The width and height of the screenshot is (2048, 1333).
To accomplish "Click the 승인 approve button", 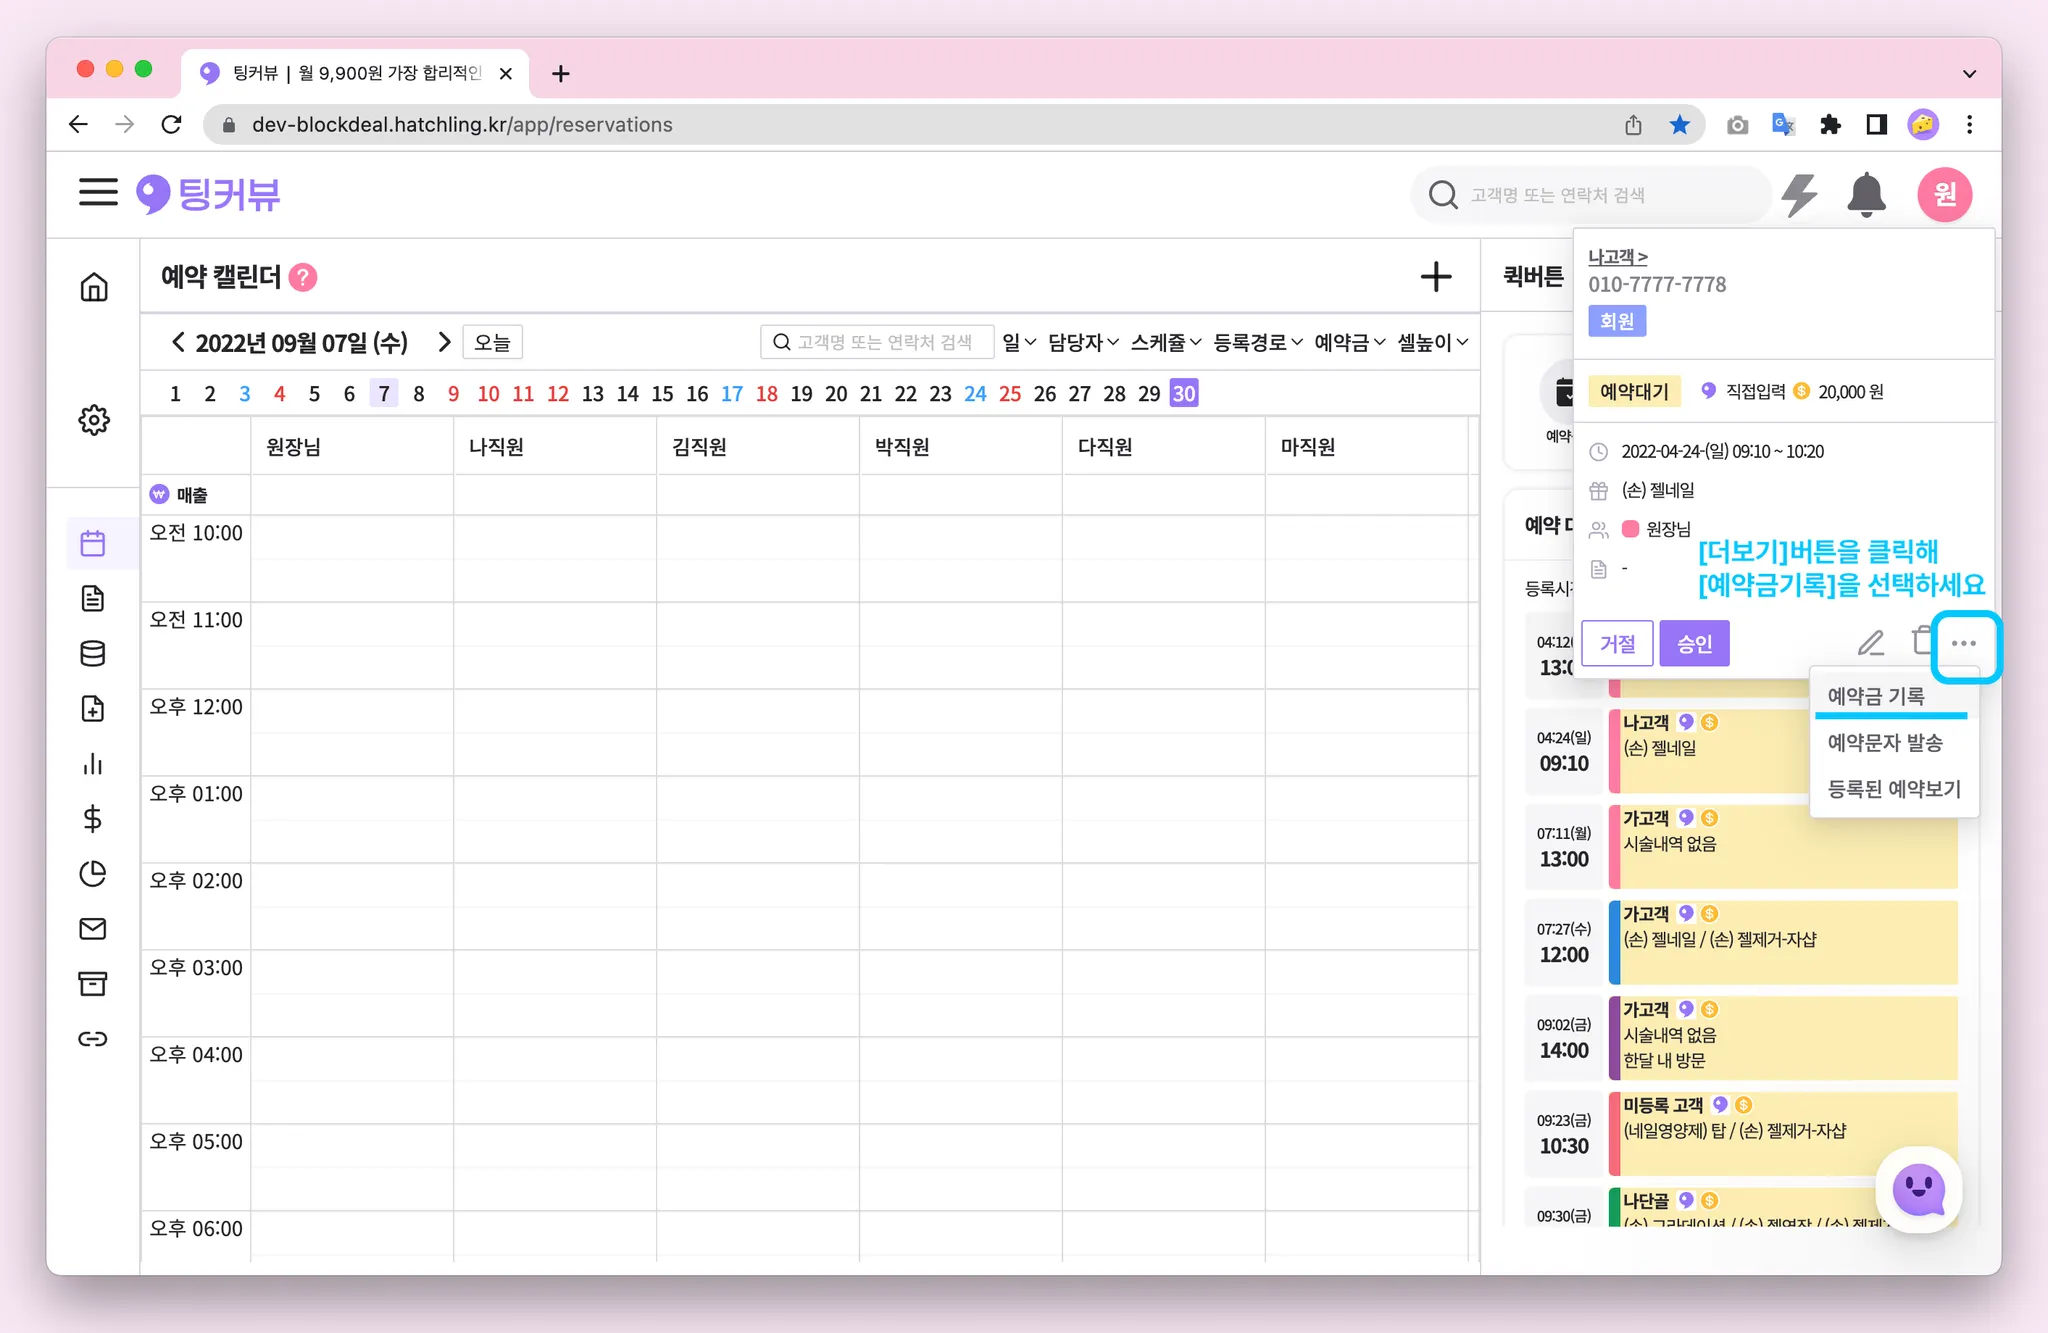I will (x=1694, y=644).
